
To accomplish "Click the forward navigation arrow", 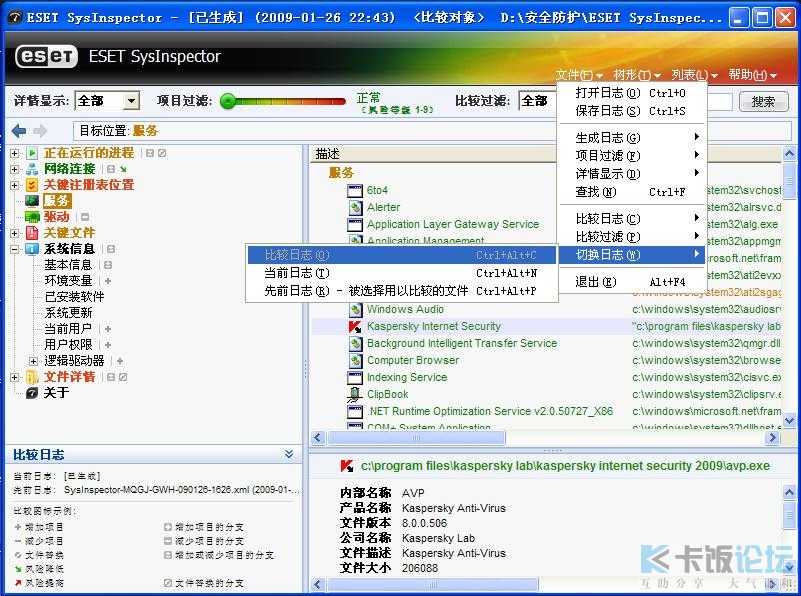I will tap(40, 131).
